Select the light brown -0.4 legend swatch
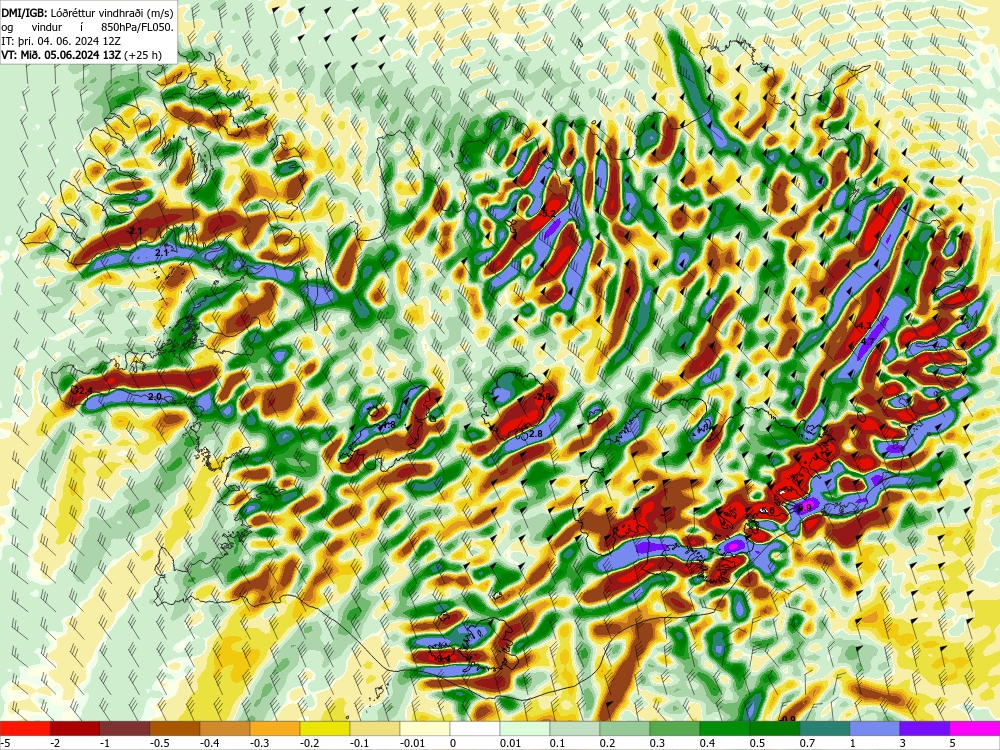 [225, 729]
